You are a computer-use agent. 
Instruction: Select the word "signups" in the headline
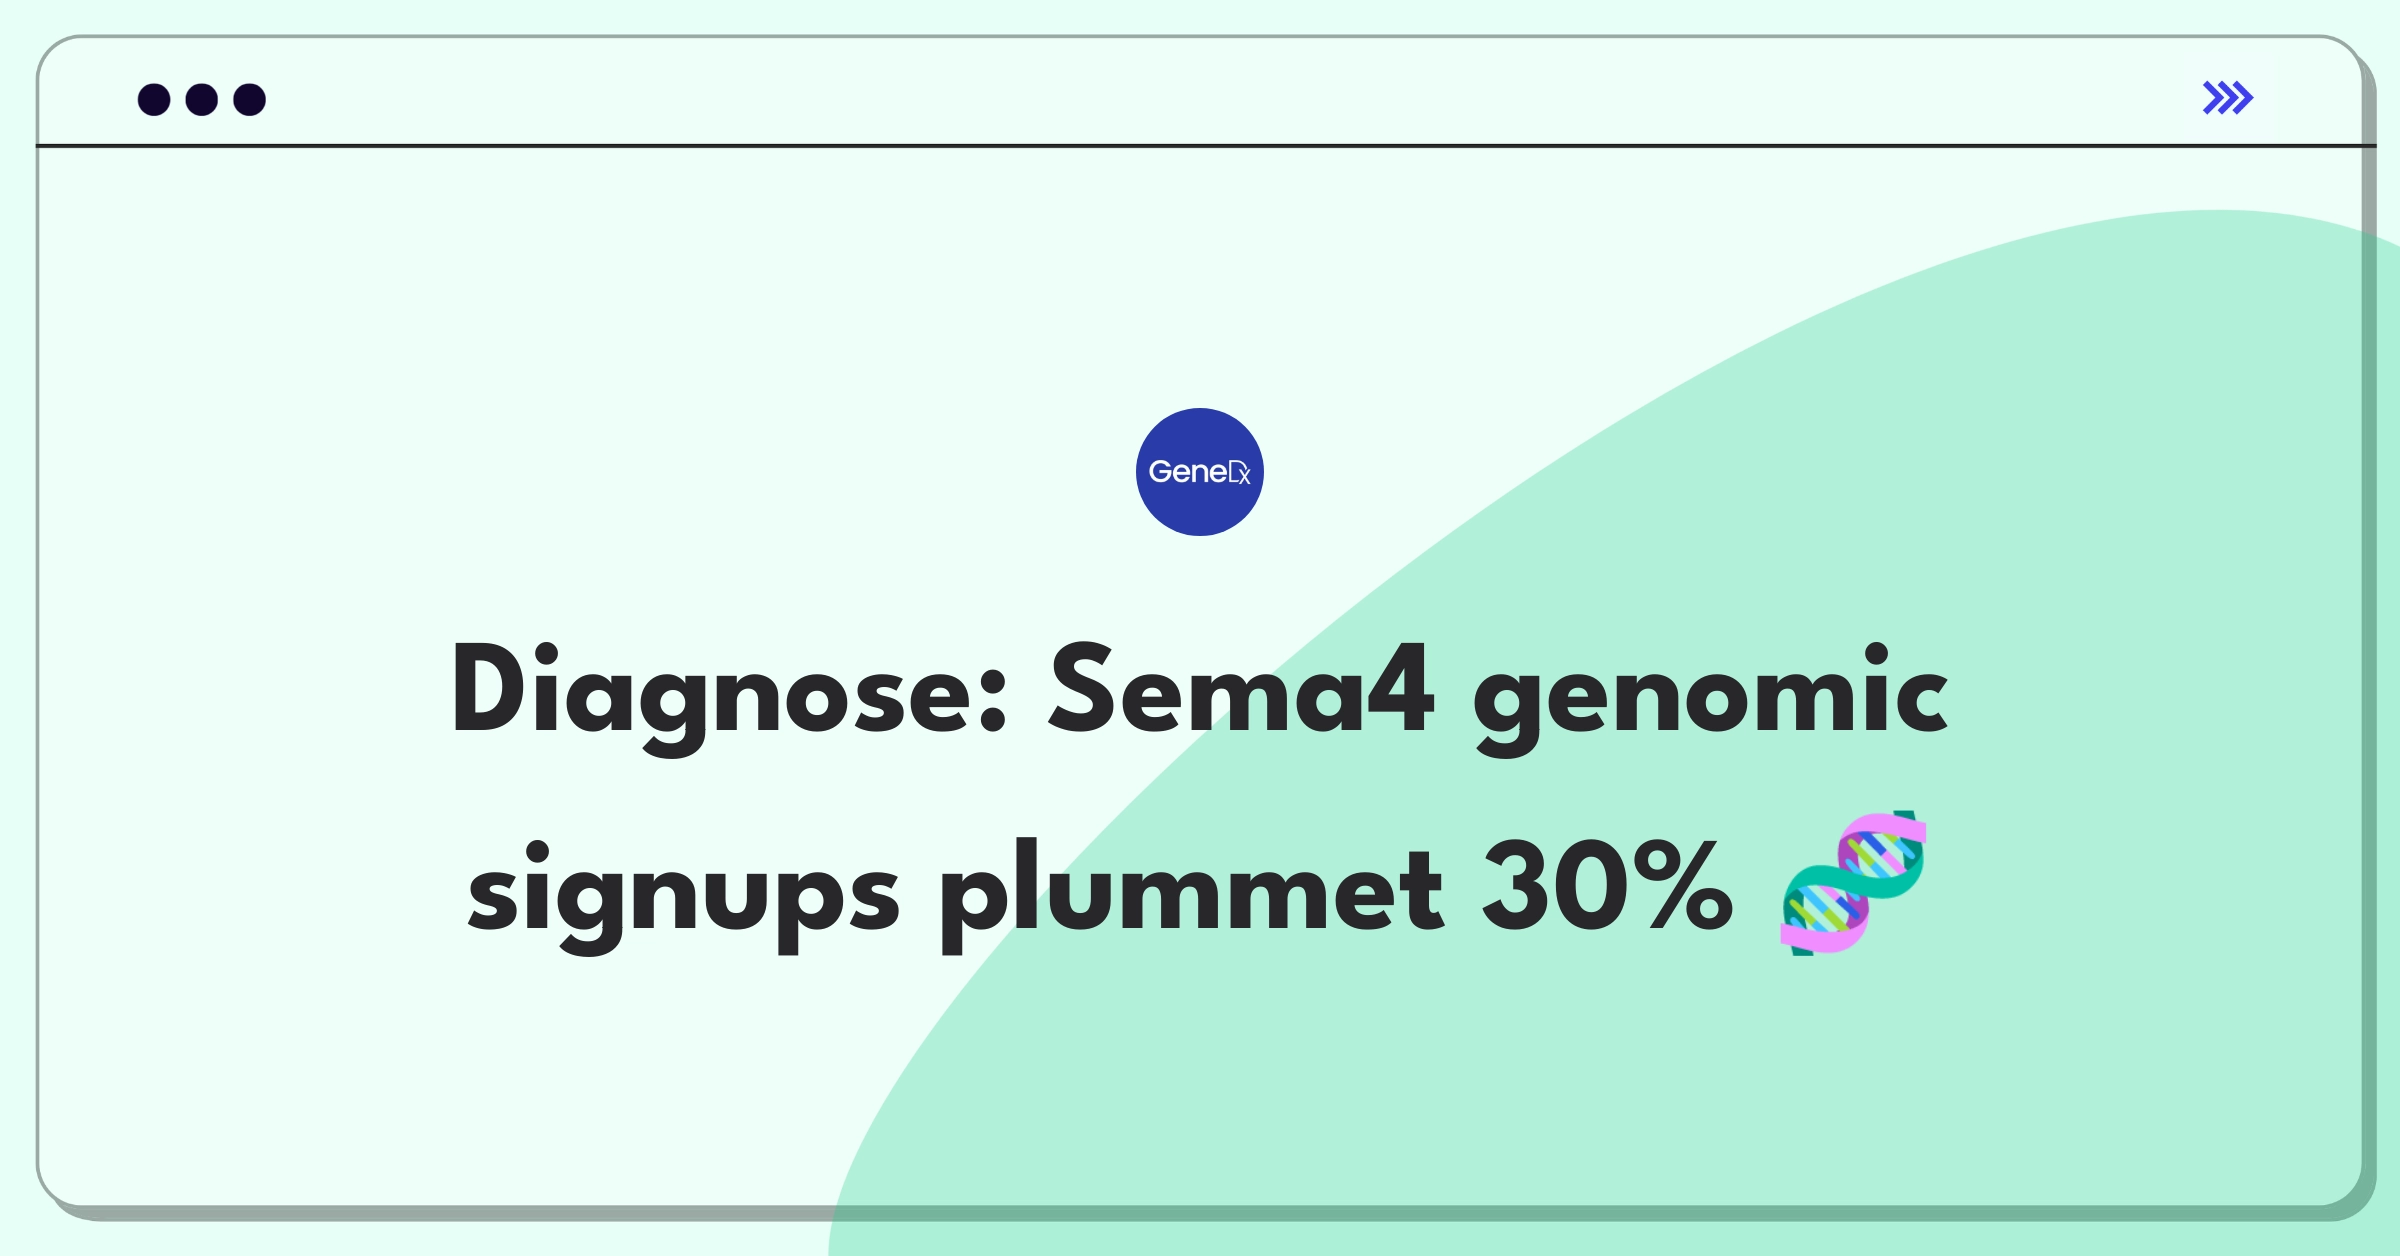pyautogui.click(x=684, y=895)
